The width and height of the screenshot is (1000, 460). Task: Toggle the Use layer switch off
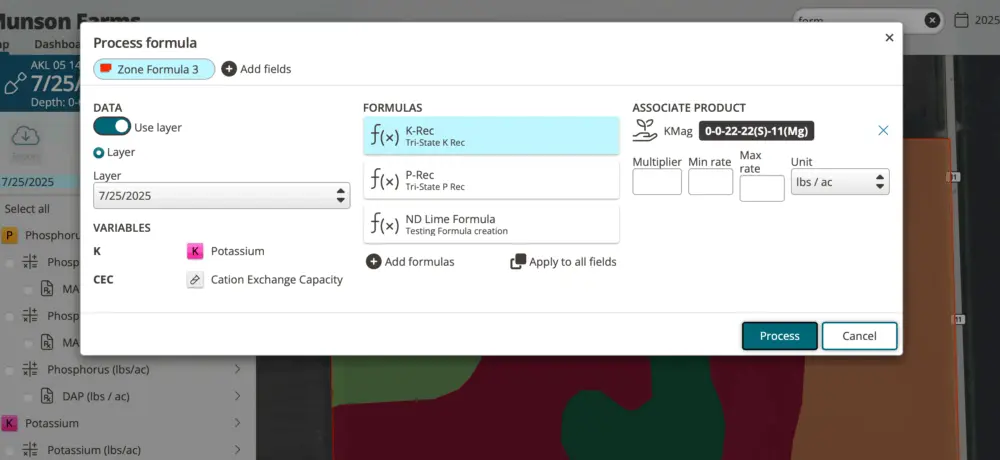point(112,127)
